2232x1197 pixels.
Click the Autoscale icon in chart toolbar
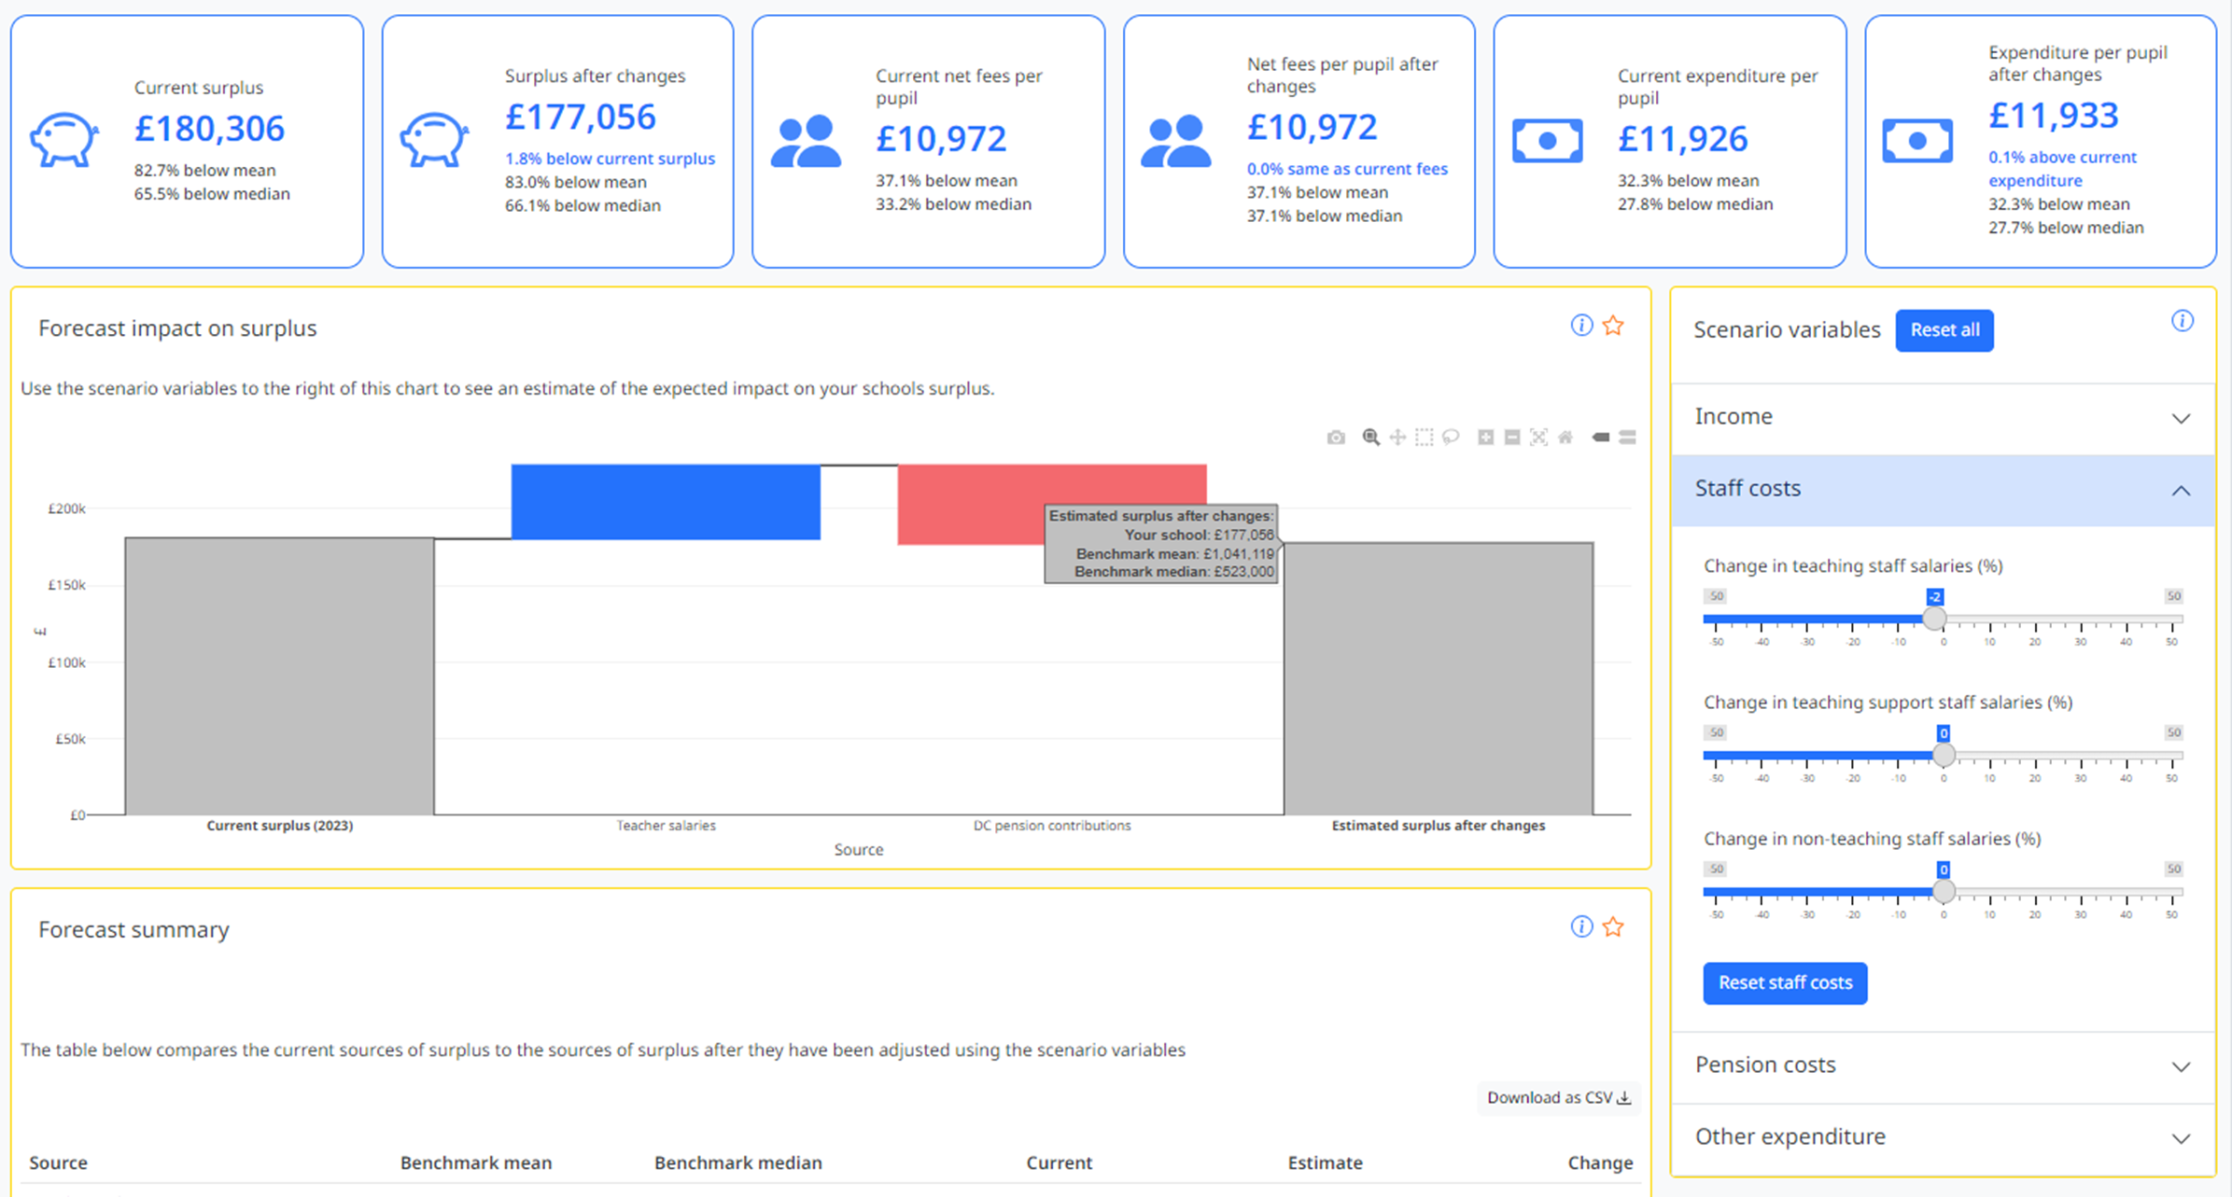tap(1539, 437)
